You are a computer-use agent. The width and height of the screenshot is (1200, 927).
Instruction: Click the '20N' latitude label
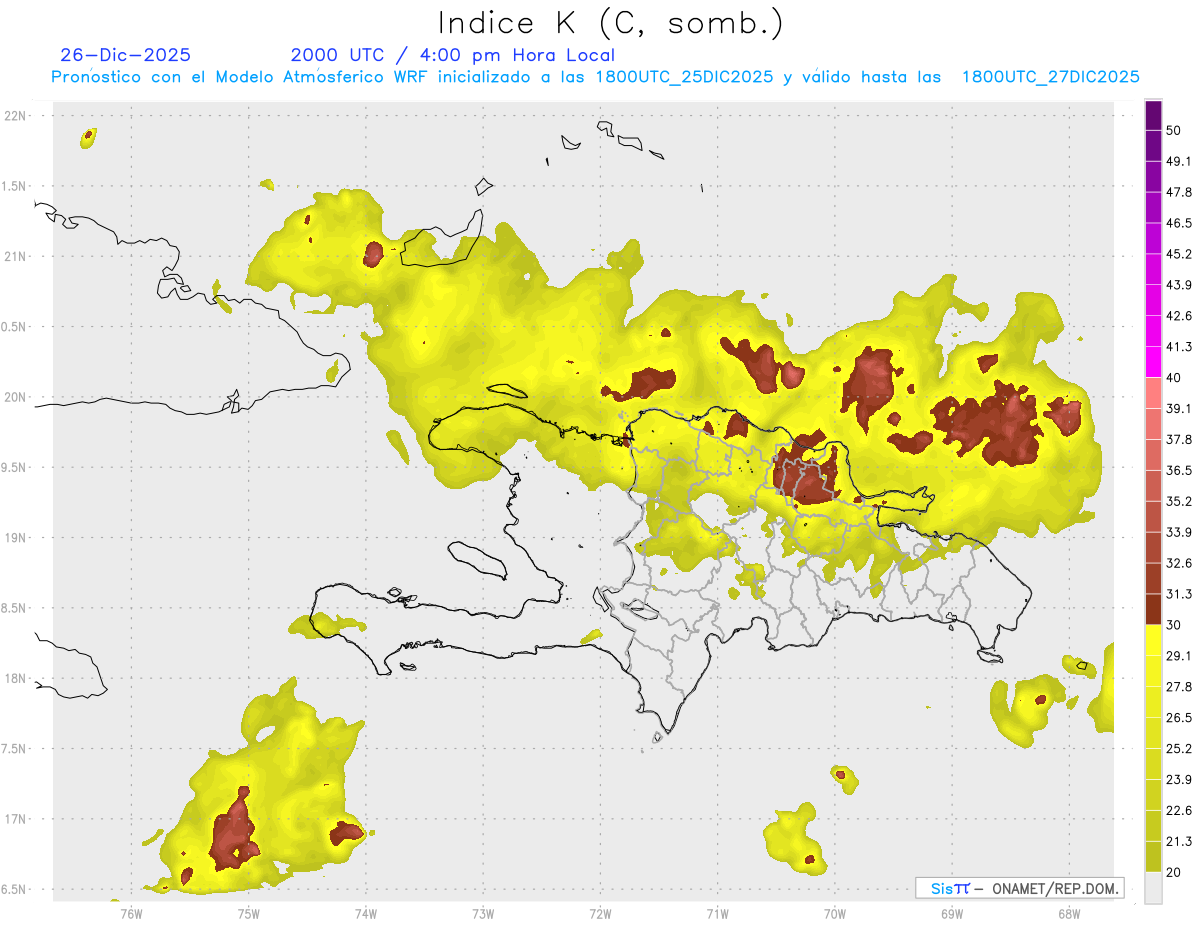(16, 397)
